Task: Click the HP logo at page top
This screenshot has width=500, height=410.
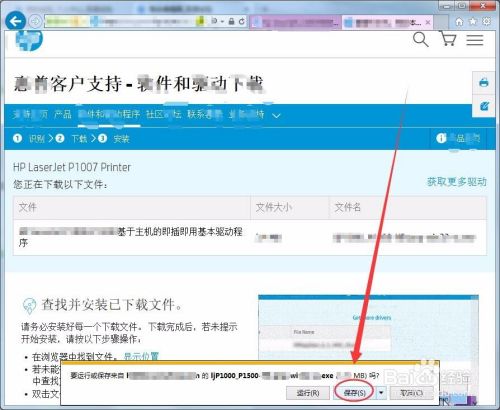Action: (29, 41)
